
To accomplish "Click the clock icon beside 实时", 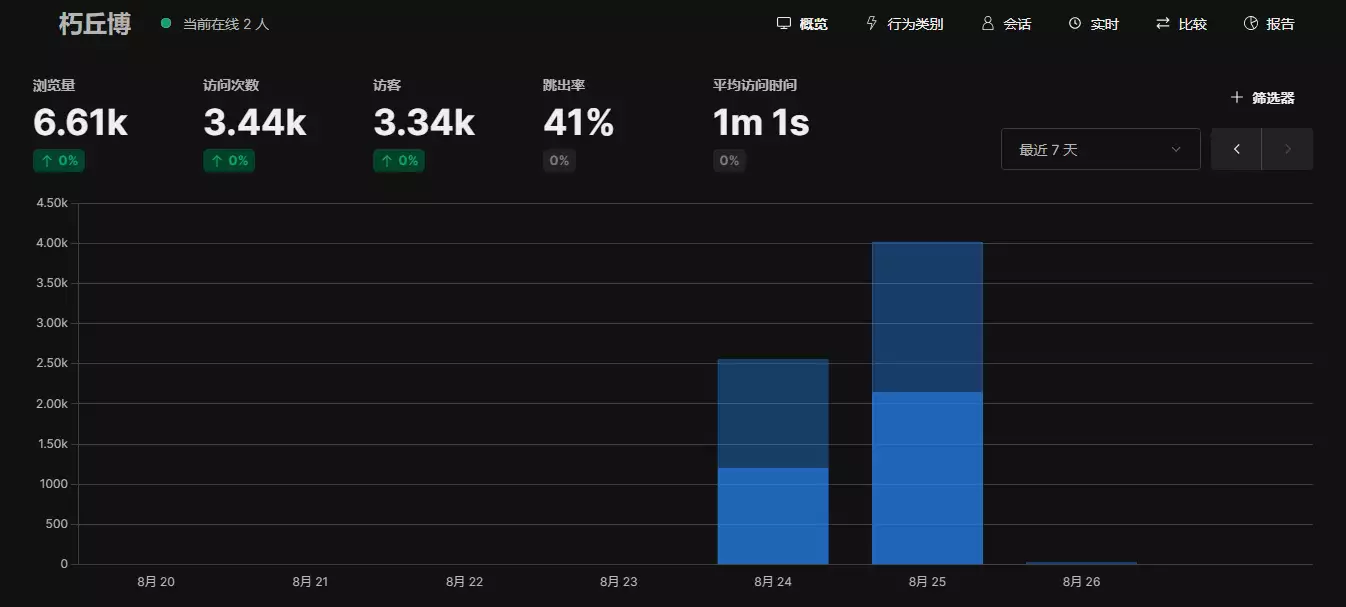I will point(1075,23).
